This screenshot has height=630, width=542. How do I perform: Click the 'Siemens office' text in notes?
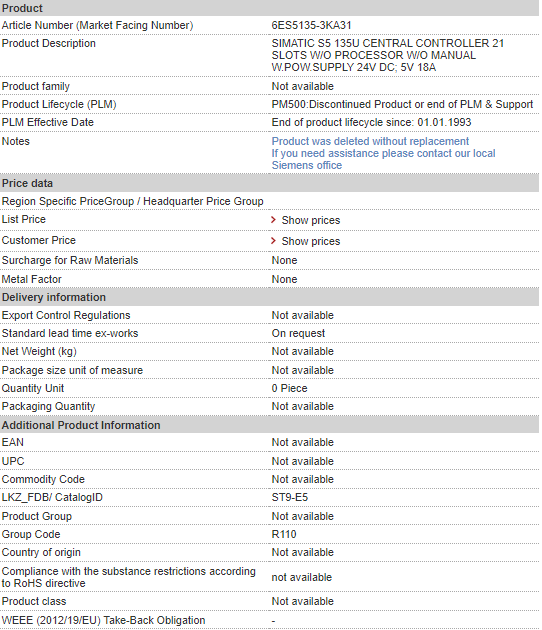(x=307, y=166)
